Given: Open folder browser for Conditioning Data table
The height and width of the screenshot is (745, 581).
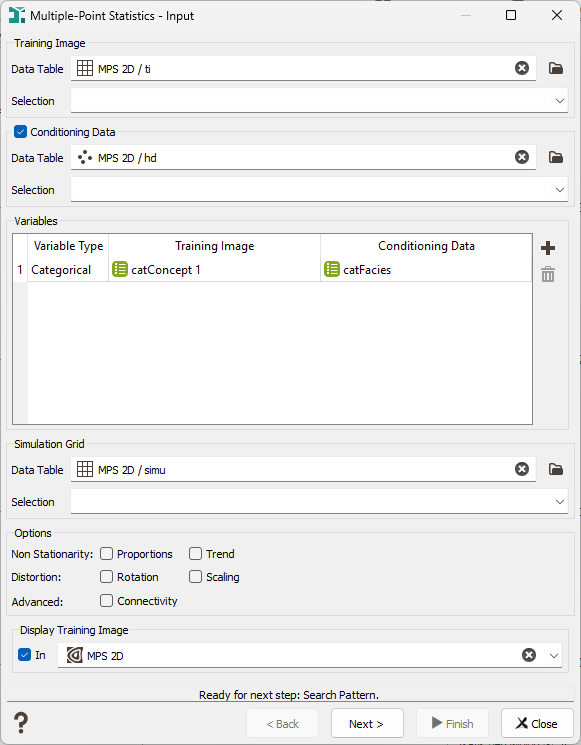Looking at the screenshot, I should coord(556,157).
